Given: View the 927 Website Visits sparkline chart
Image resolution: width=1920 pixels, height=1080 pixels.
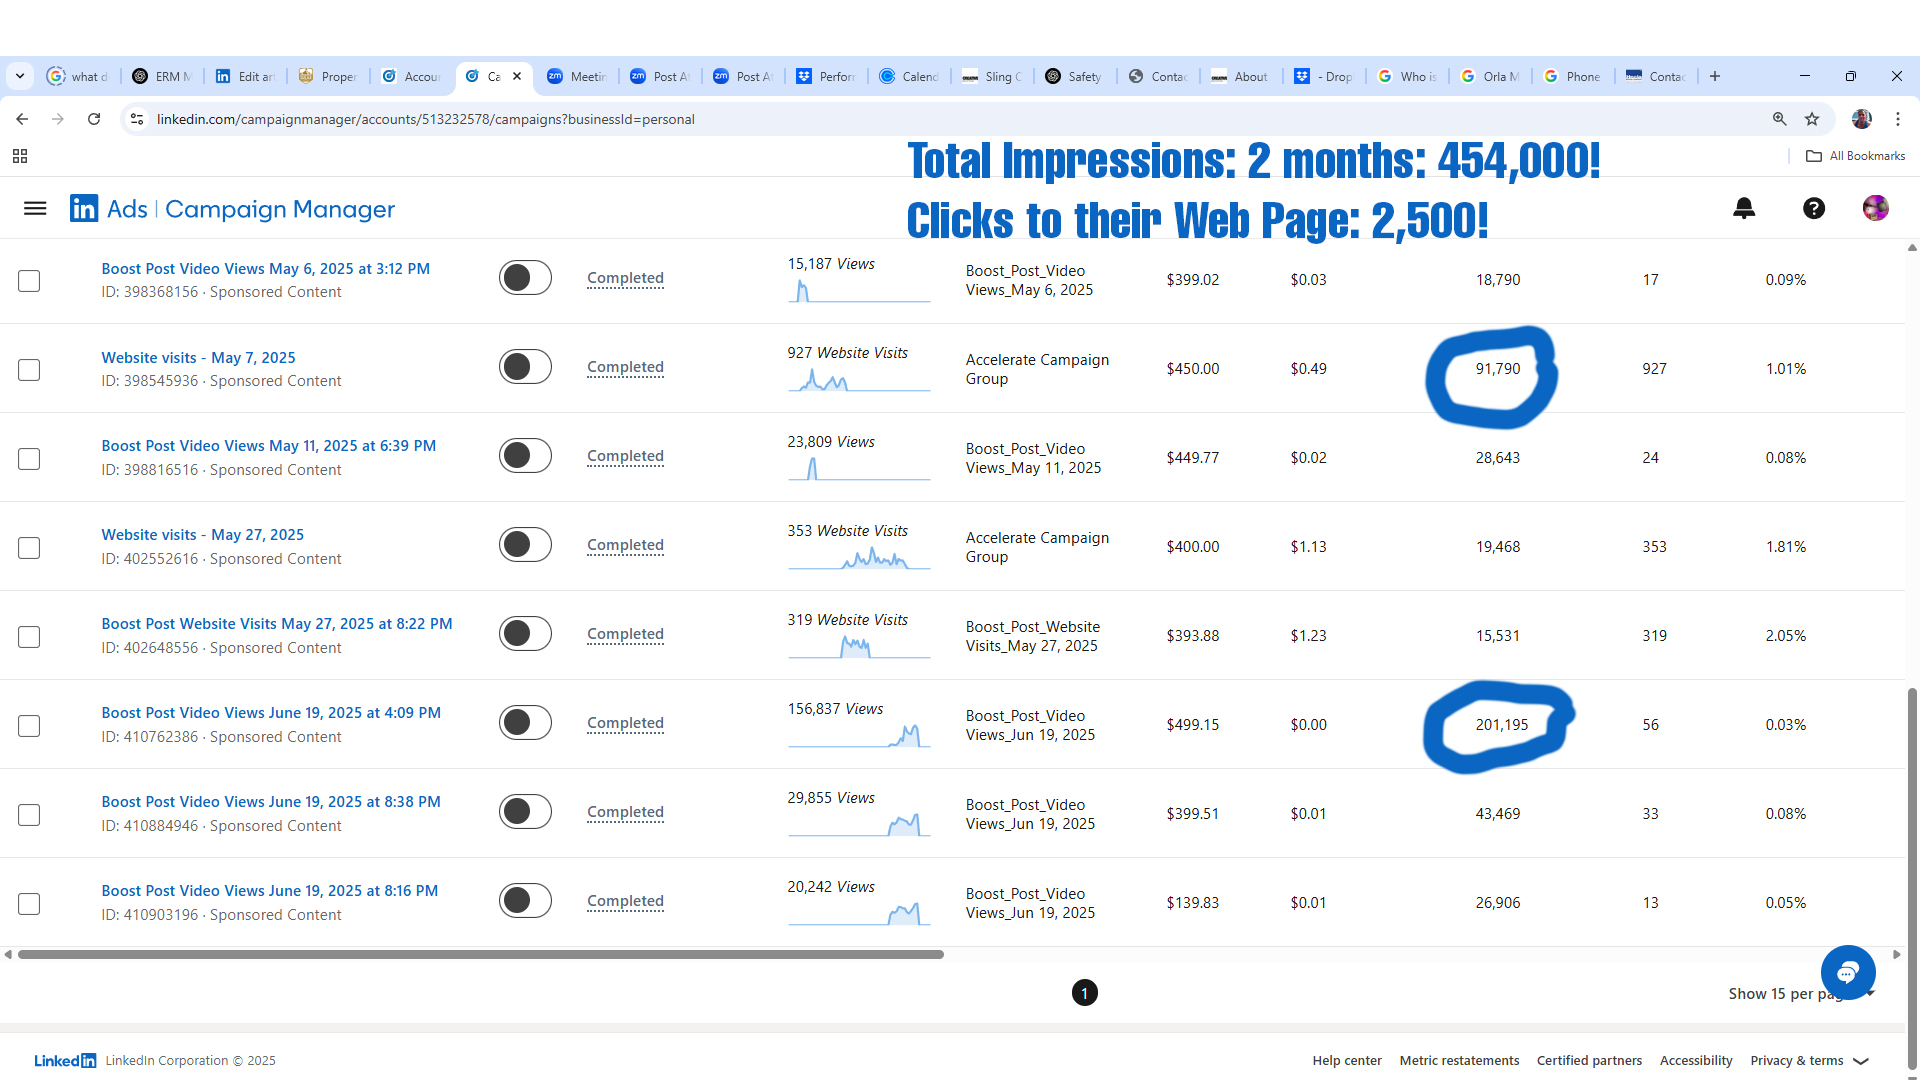Looking at the screenshot, I should pyautogui.click(x=859, y=380).
